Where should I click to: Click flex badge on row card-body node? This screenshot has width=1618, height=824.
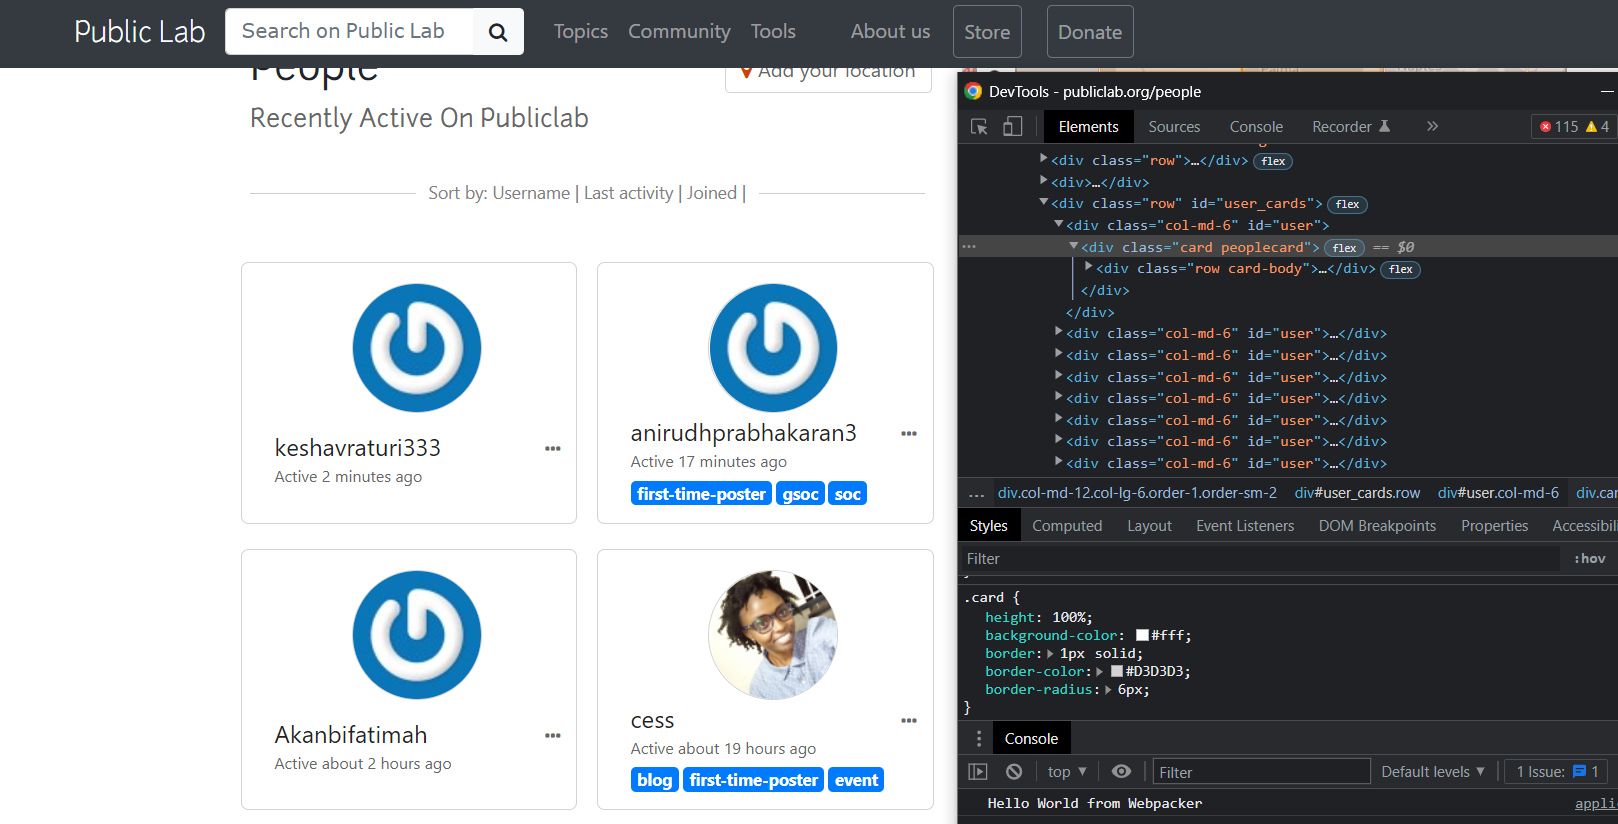[1401, 269]
